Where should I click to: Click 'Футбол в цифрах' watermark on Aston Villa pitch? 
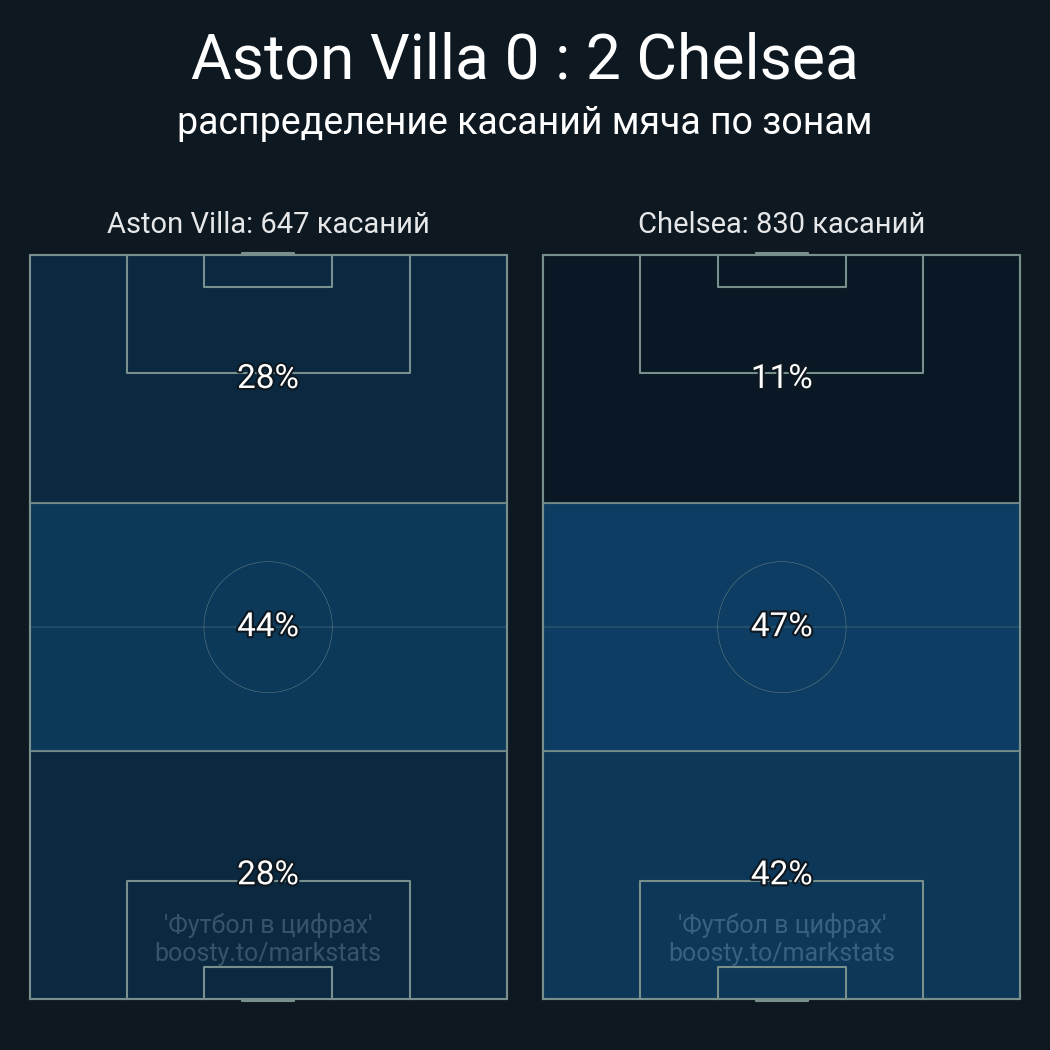268,924
